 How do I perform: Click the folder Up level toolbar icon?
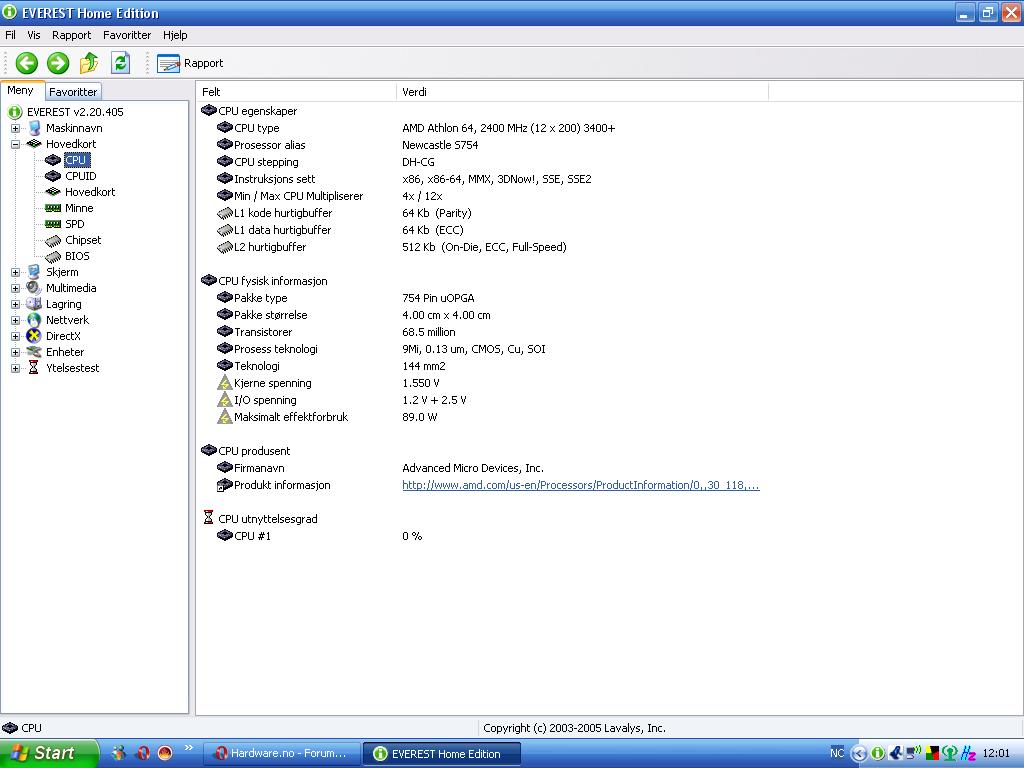coord(89,63)
